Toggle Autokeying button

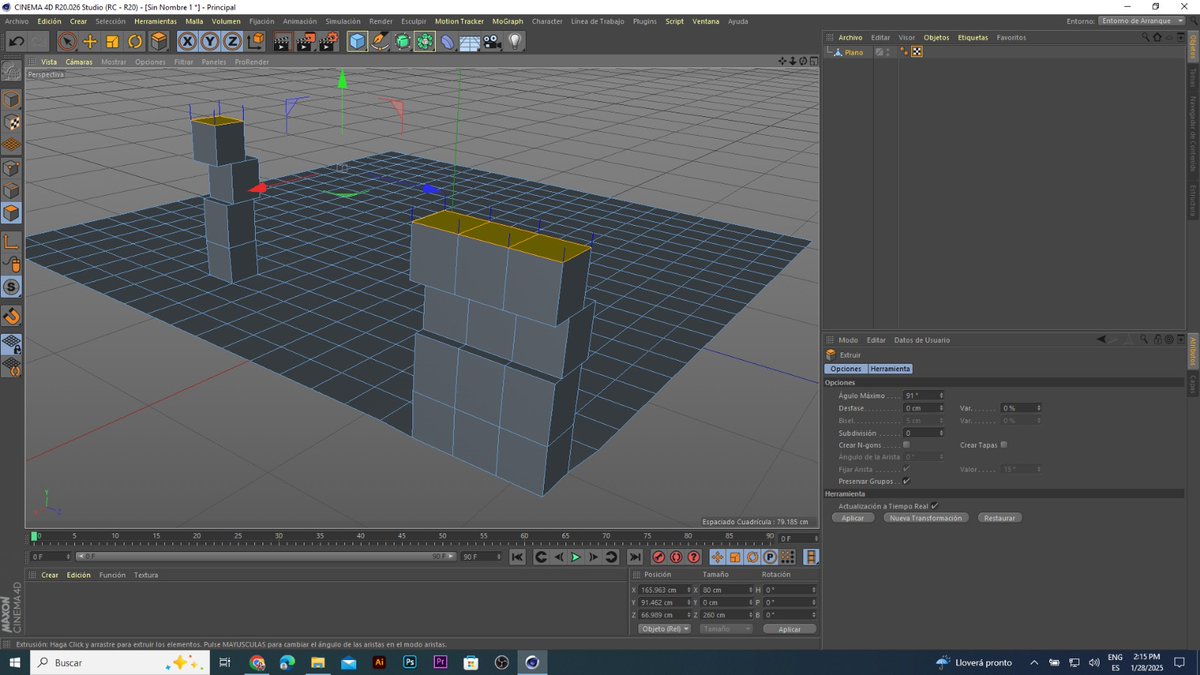click(676, 557)
